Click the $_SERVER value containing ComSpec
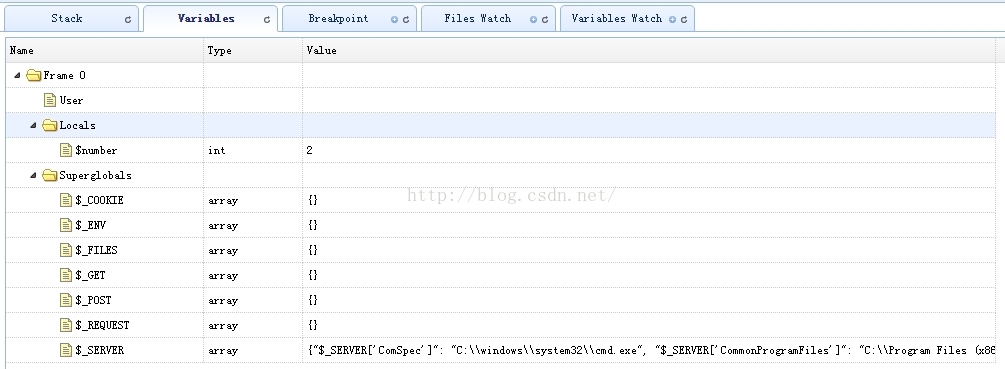This screenshot has width=1005, height=369. pos(651,350)
